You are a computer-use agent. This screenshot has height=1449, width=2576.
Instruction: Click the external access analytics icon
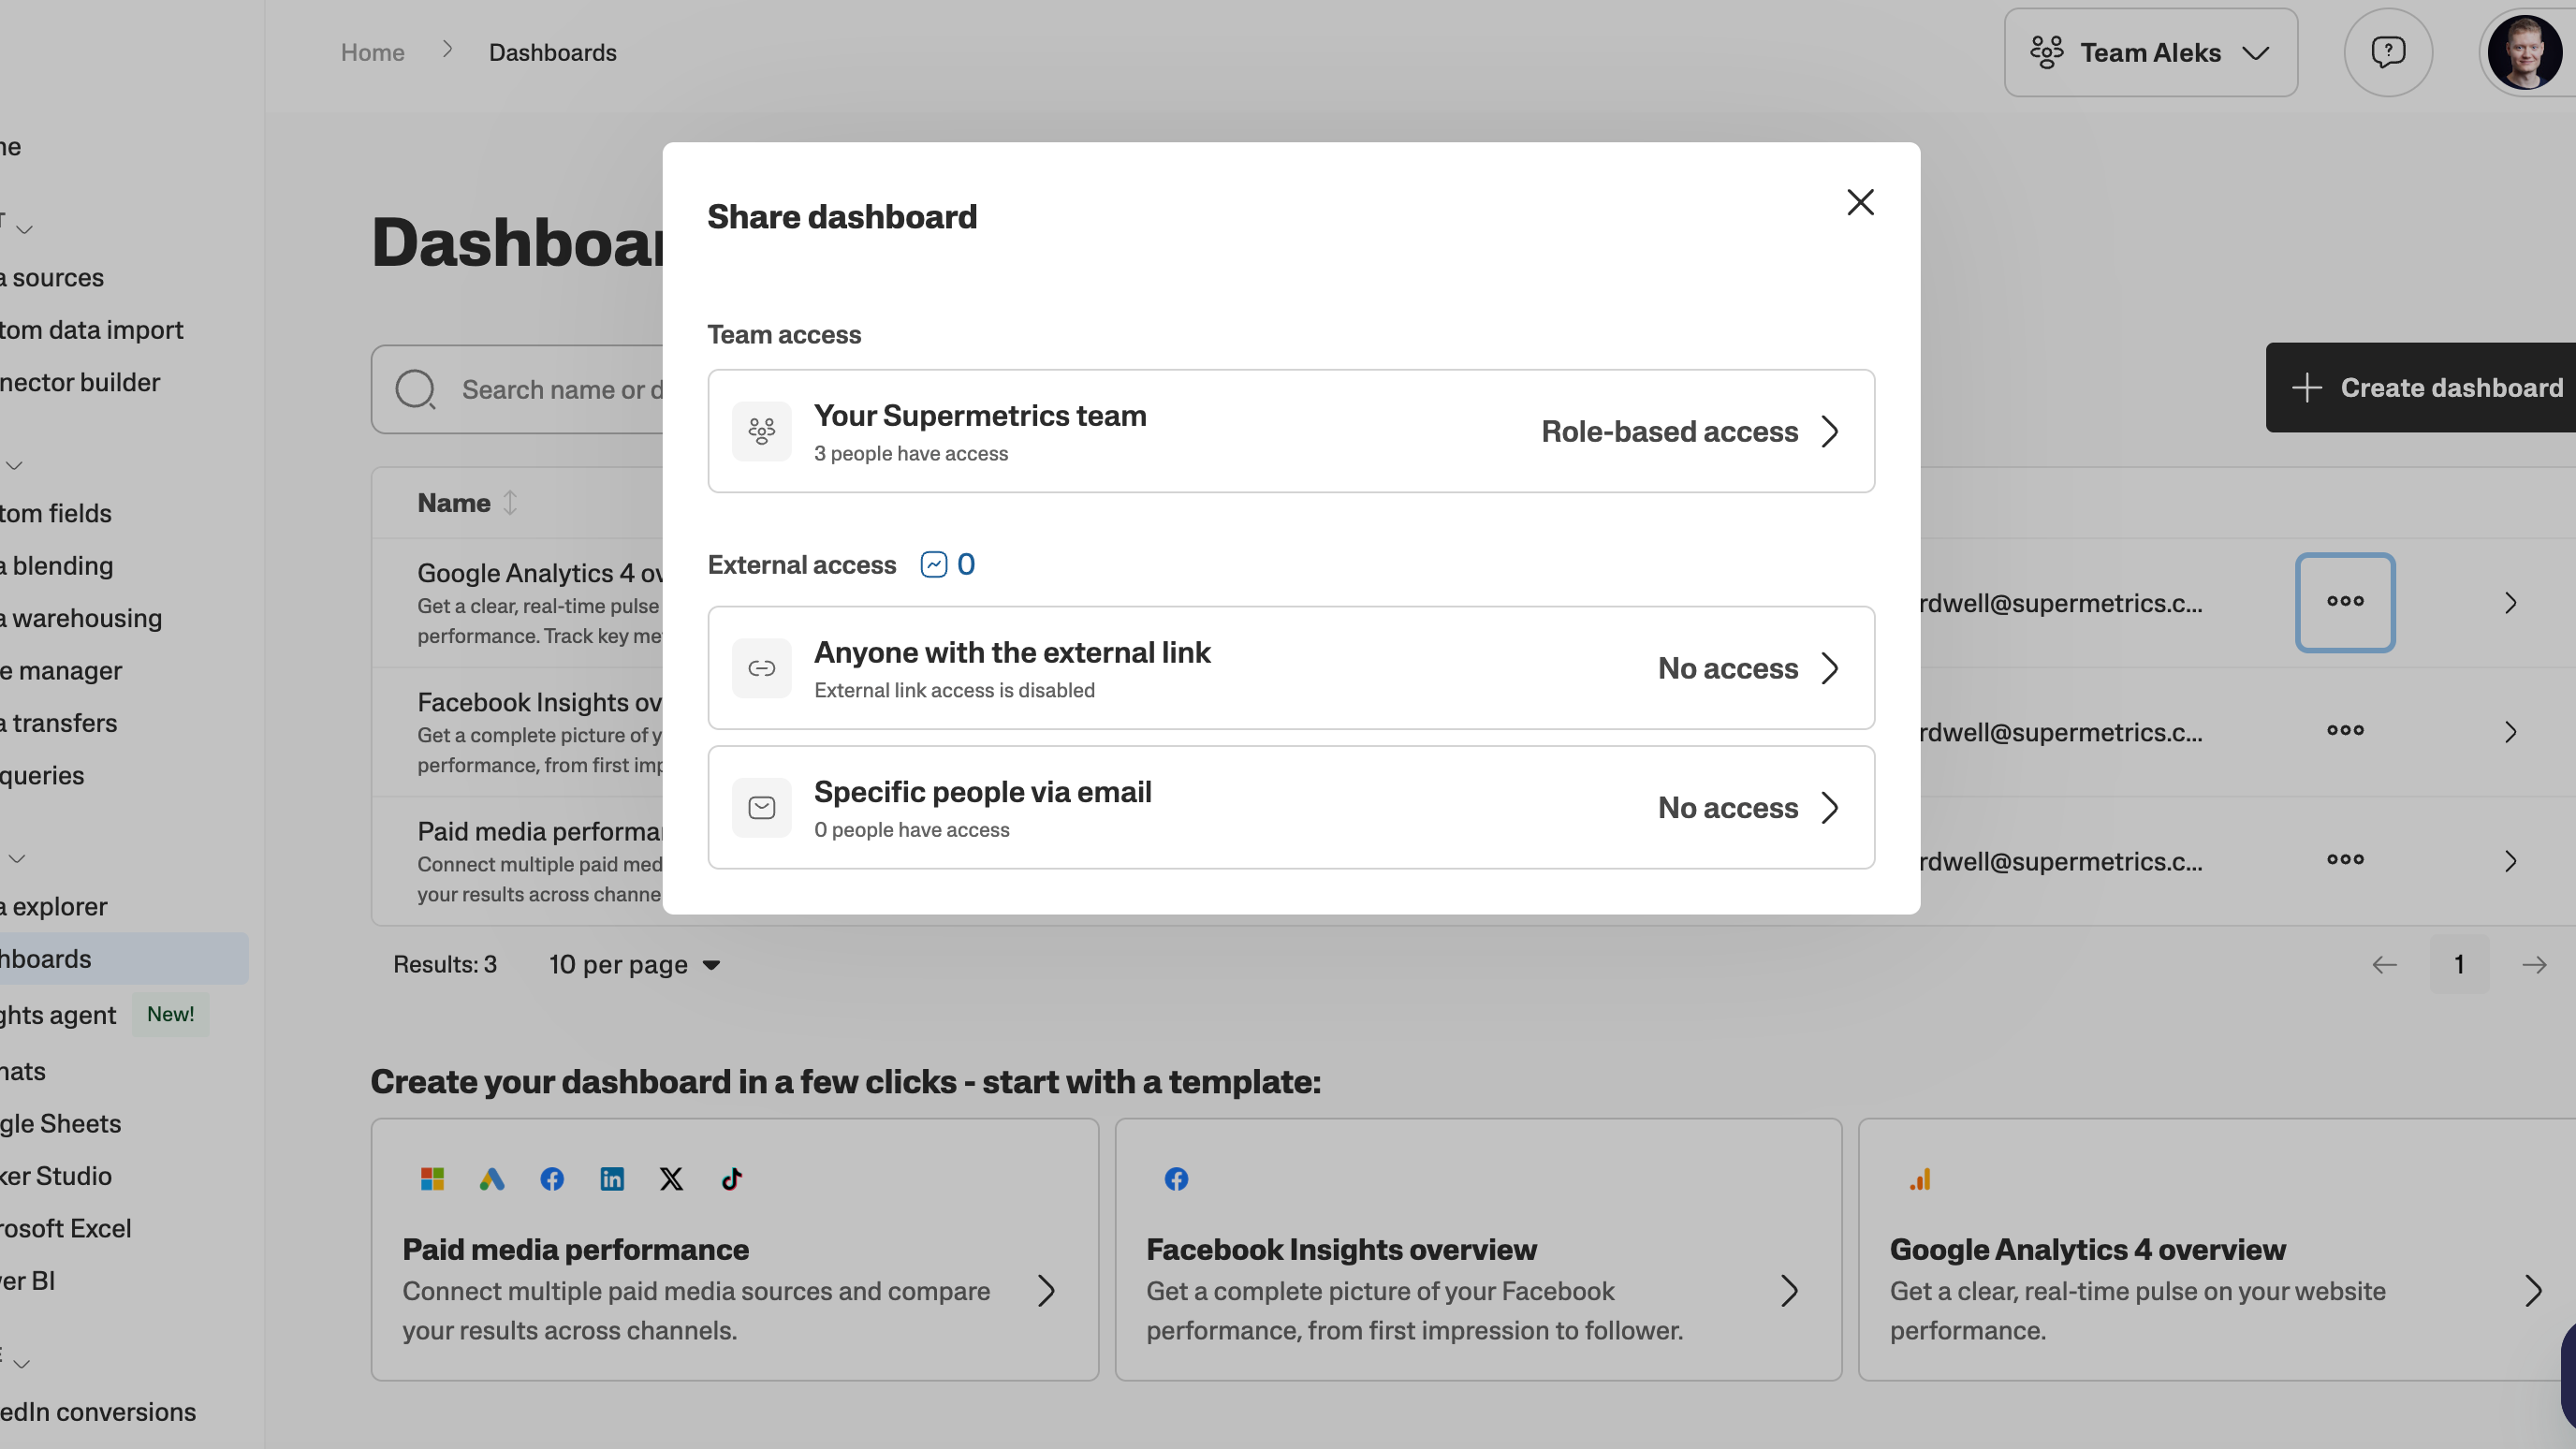(934, 565)
